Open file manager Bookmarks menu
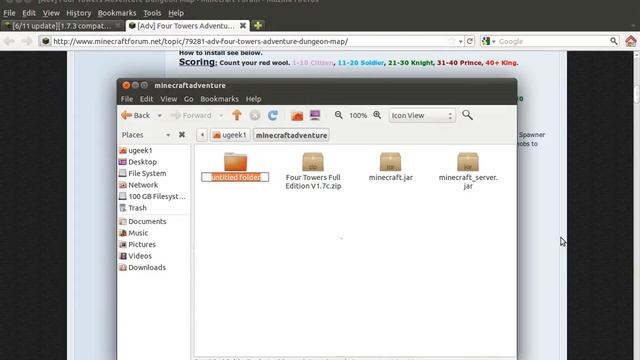 coord(219,99)
